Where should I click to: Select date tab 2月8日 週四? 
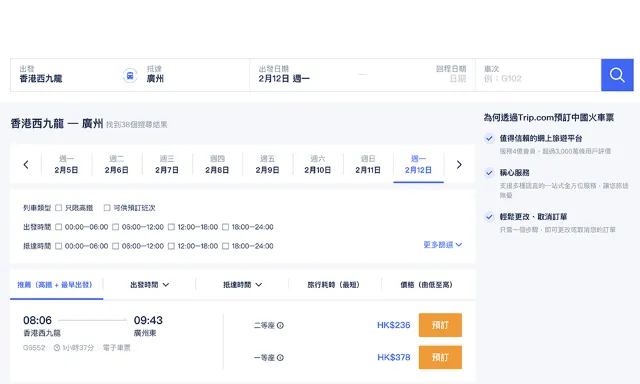click(217, 164)
